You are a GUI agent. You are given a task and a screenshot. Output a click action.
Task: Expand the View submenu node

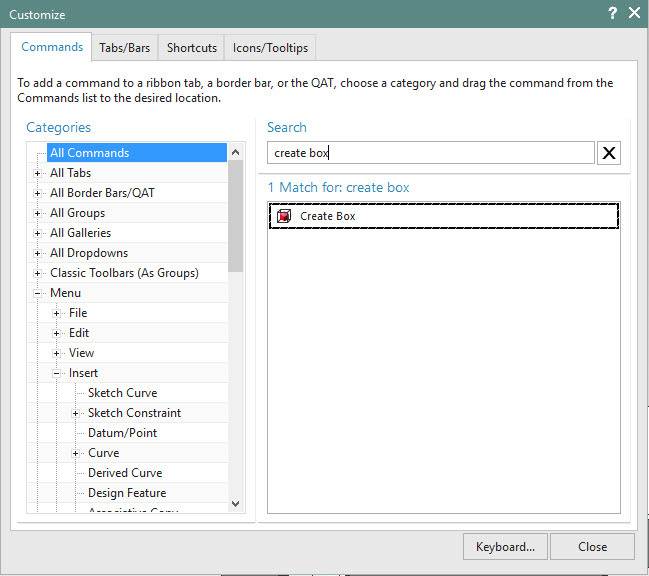56,353
